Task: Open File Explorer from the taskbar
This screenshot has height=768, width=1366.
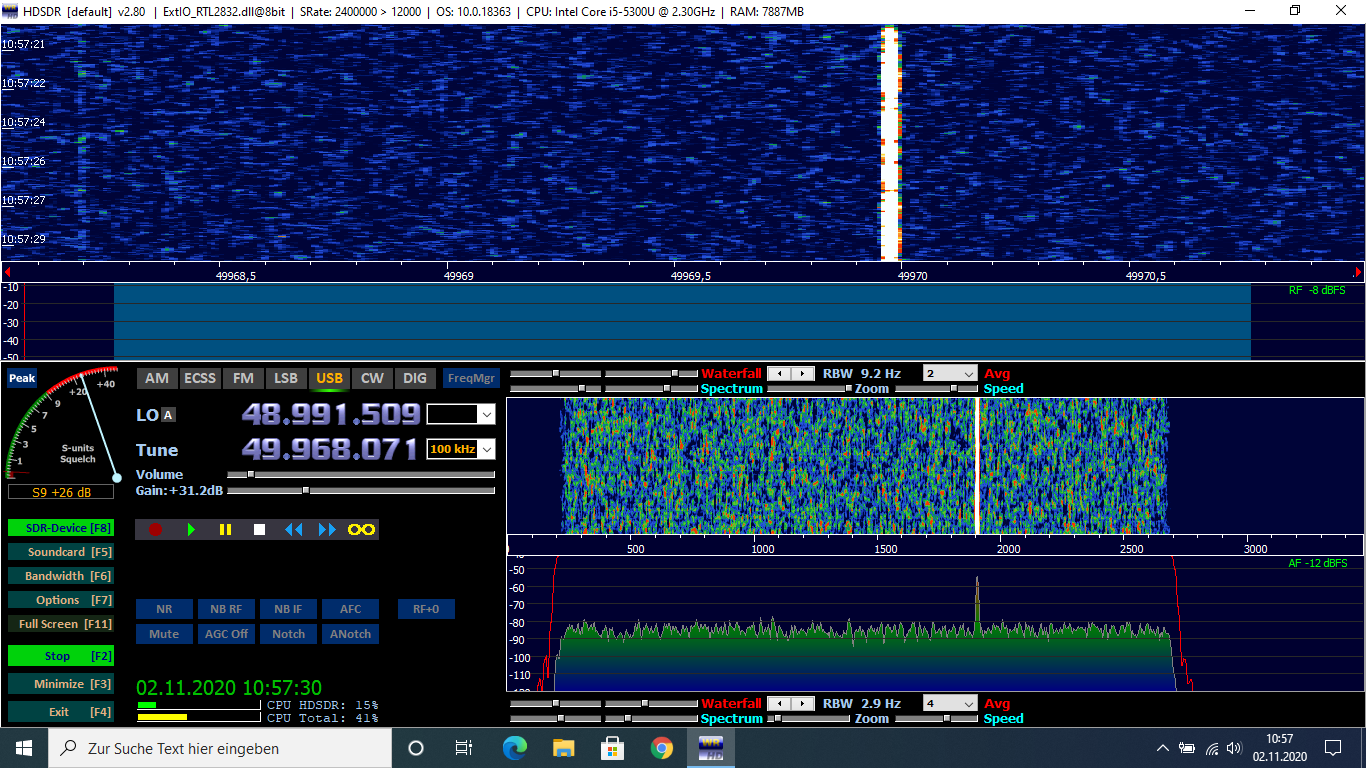Action: coord(563,748)
